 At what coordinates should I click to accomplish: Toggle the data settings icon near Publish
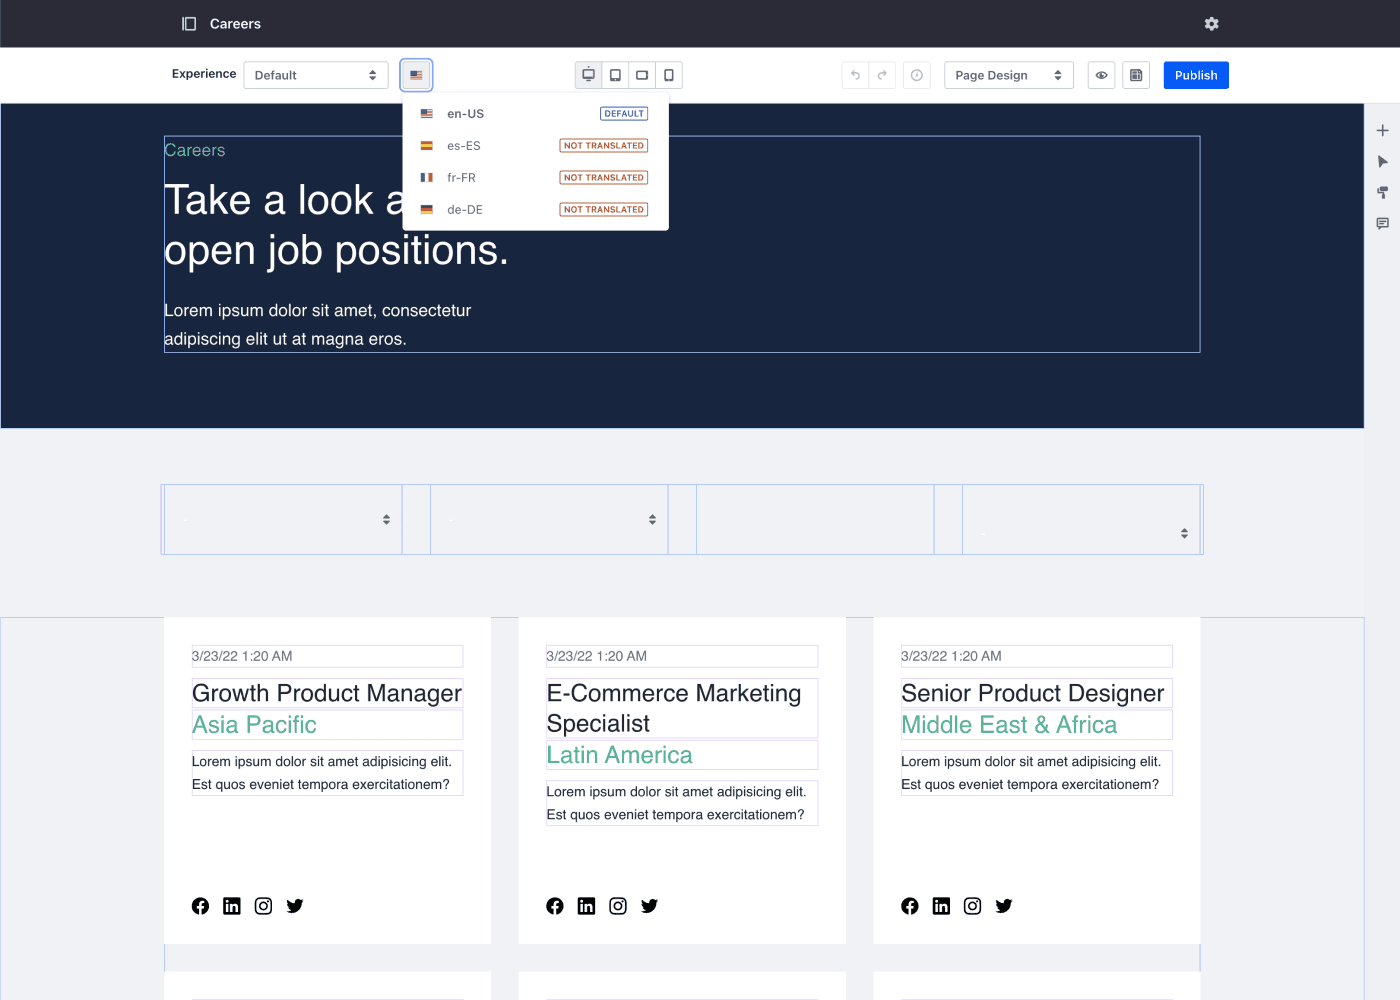coord(1135,74)
